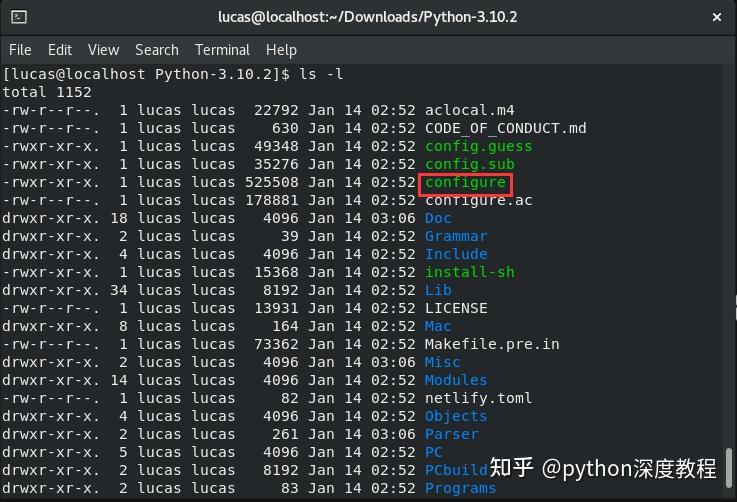The width and height of the screenshot is (737, 502).
Task: Click the Objects directory name
Action: [x=456, y=416]
